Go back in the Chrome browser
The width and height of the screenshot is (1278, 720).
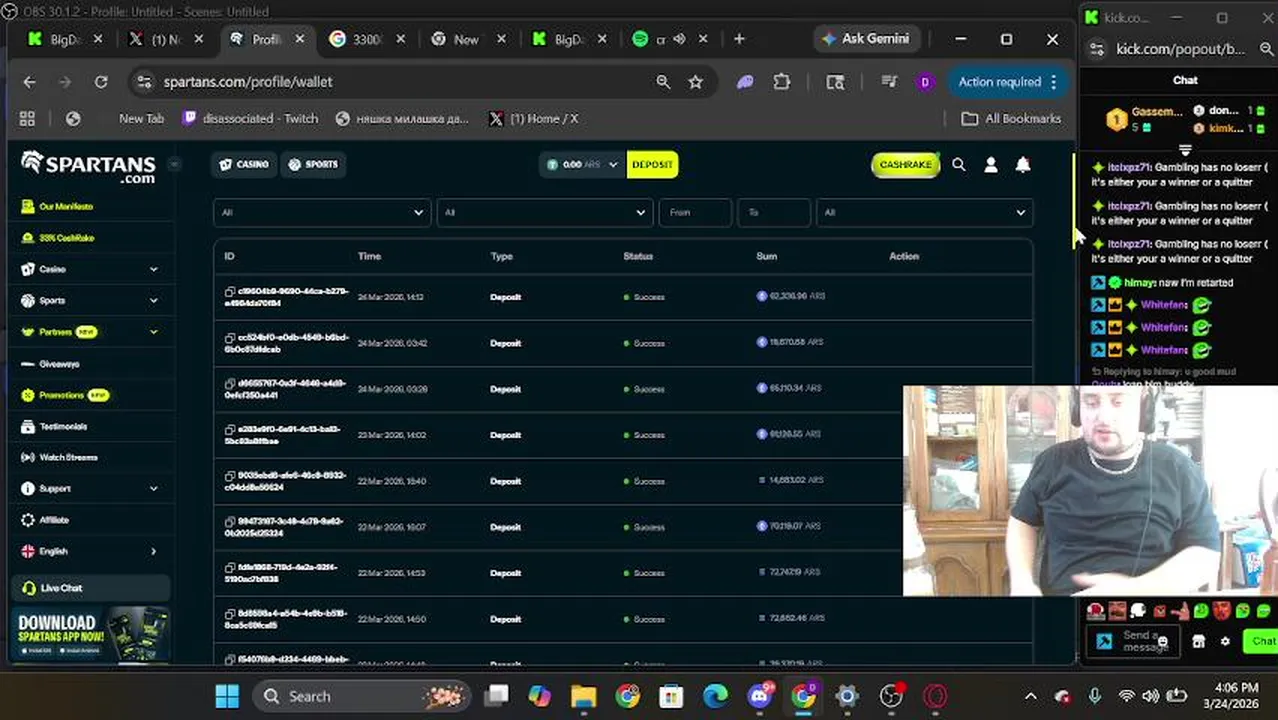pyautogui.click(x=29, y=82)
